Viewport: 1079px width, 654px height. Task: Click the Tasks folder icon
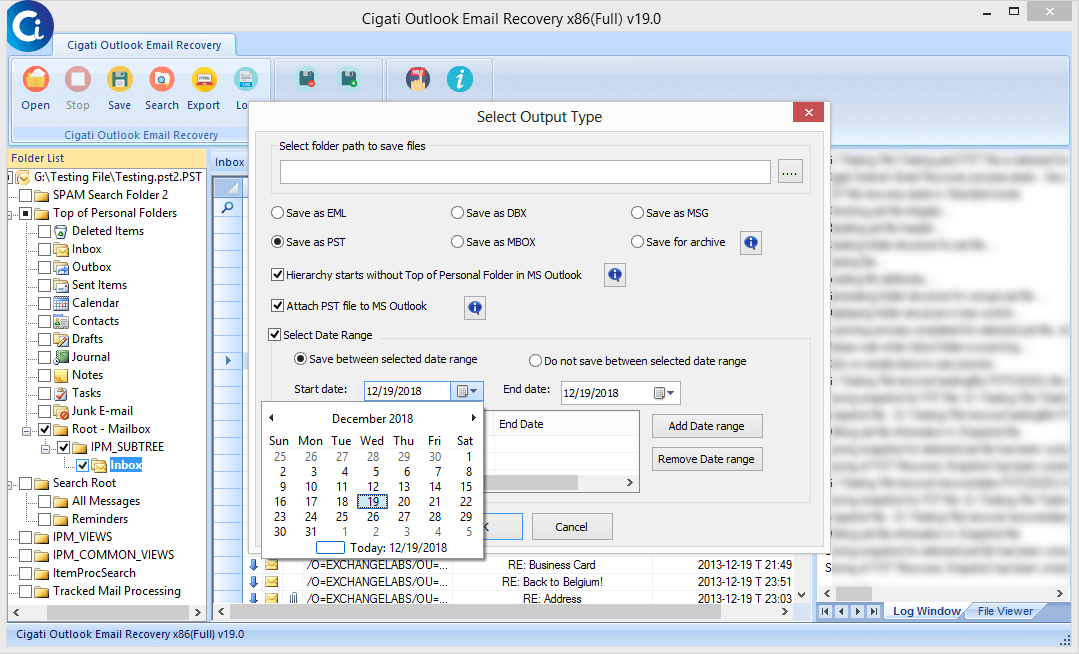click(x=61, y=393)
